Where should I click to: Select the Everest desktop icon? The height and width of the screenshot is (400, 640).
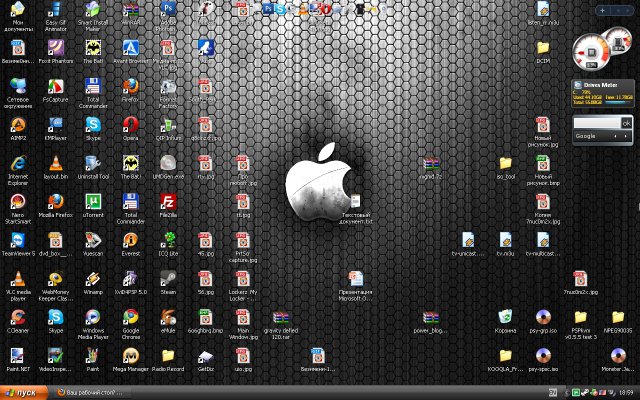tap(130, 239)
